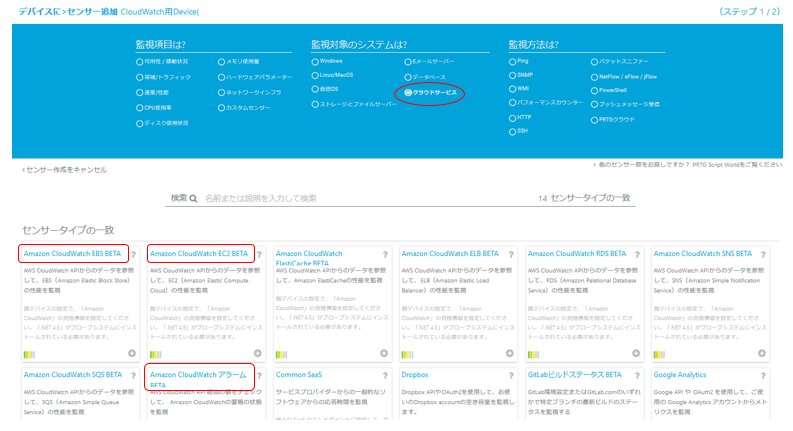Open the Amazon CloudWatch EC2 BETA sensor
The height and width of the screenshot is (431, 793).
click(x=199, y=253)
